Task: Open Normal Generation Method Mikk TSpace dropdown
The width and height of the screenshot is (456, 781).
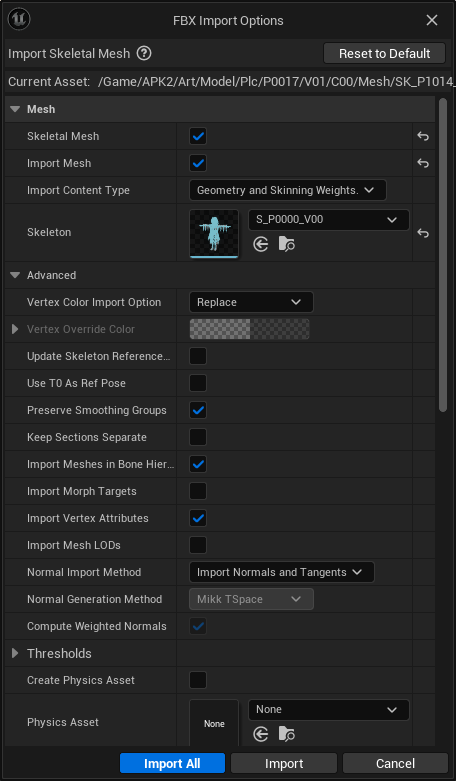Action: coord(251,599)
